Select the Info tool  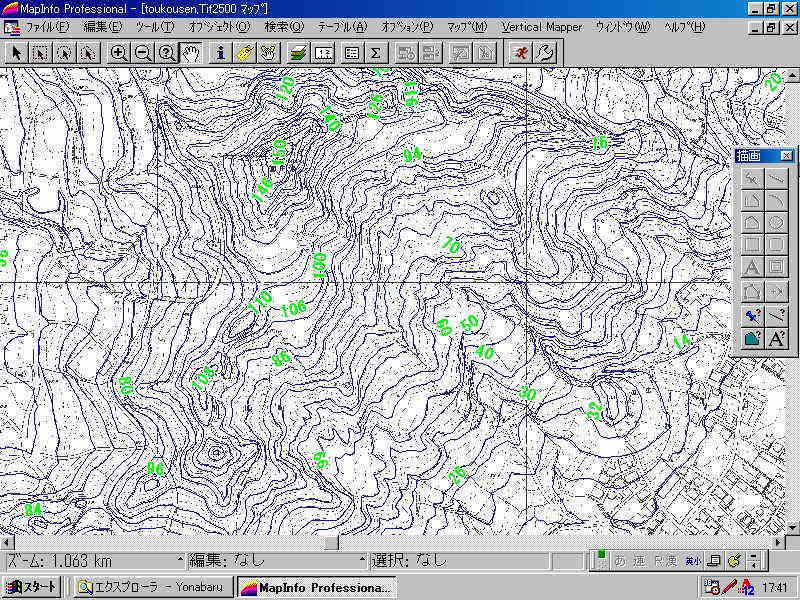pos(221,52)
